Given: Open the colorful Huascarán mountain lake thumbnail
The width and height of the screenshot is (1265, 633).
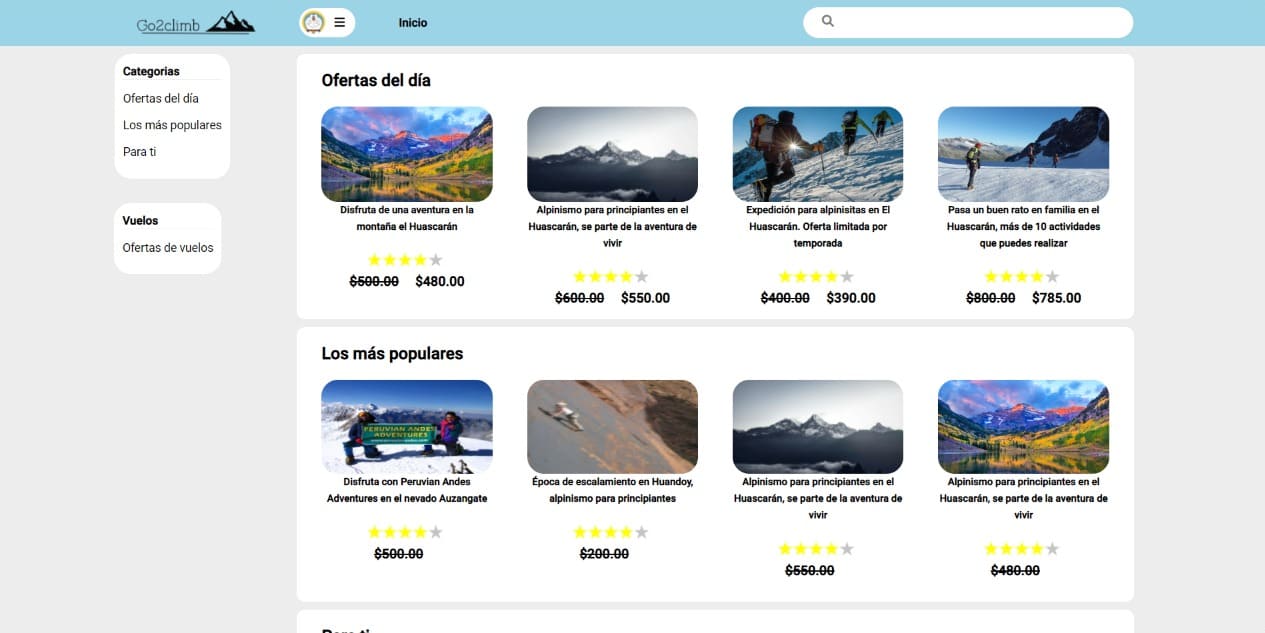Looking at the screenshot, I should click(x=406, y=154).
